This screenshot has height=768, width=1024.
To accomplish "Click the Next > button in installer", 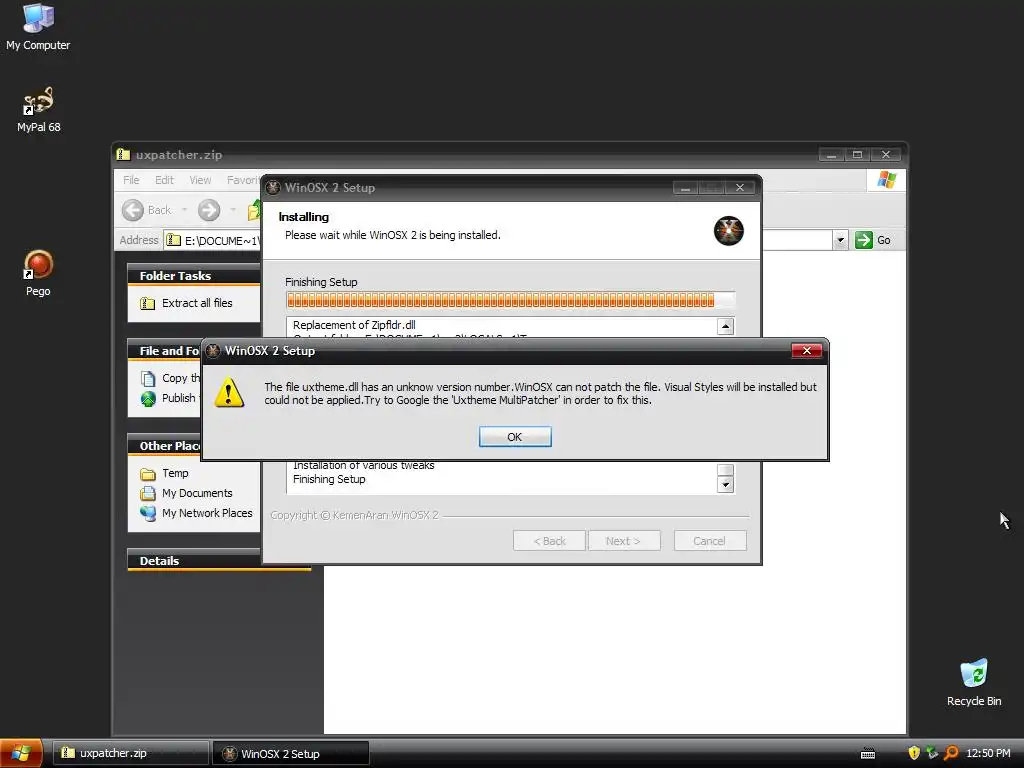I will pos(623,541).
